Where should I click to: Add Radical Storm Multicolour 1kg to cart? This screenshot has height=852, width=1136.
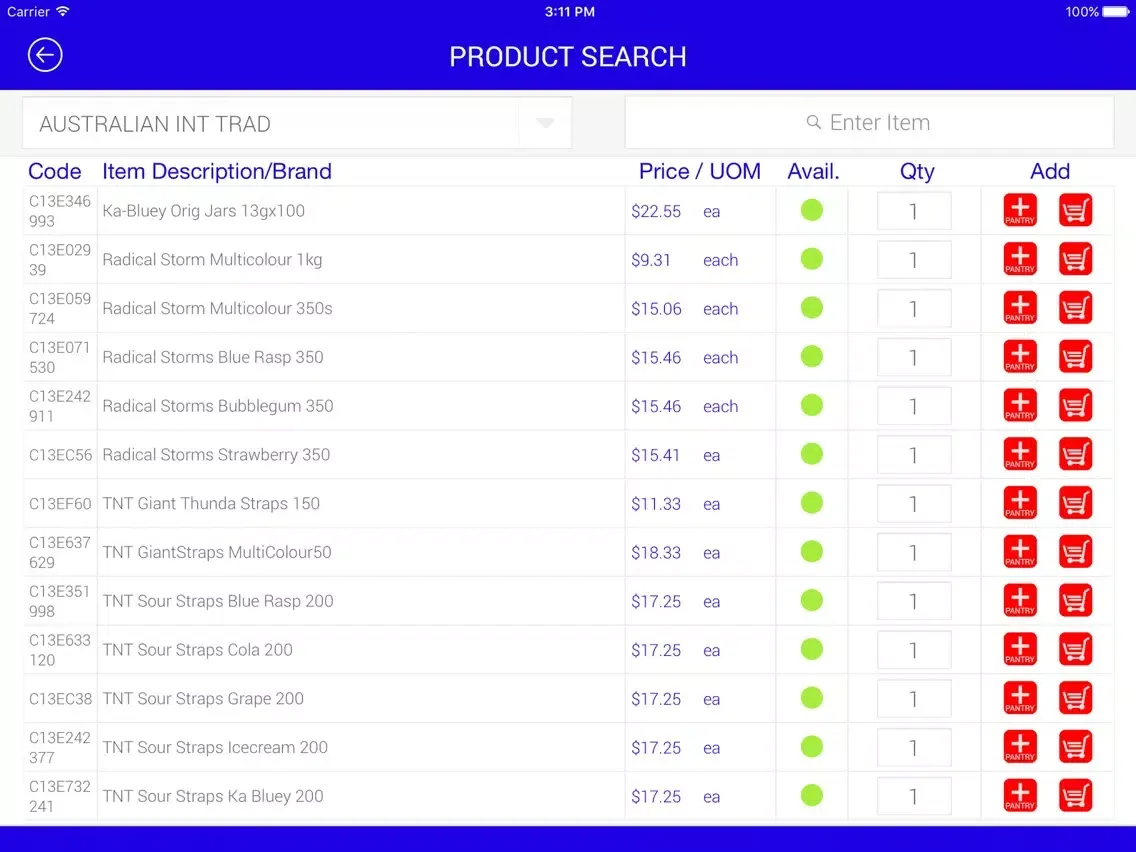[1075, 259]
